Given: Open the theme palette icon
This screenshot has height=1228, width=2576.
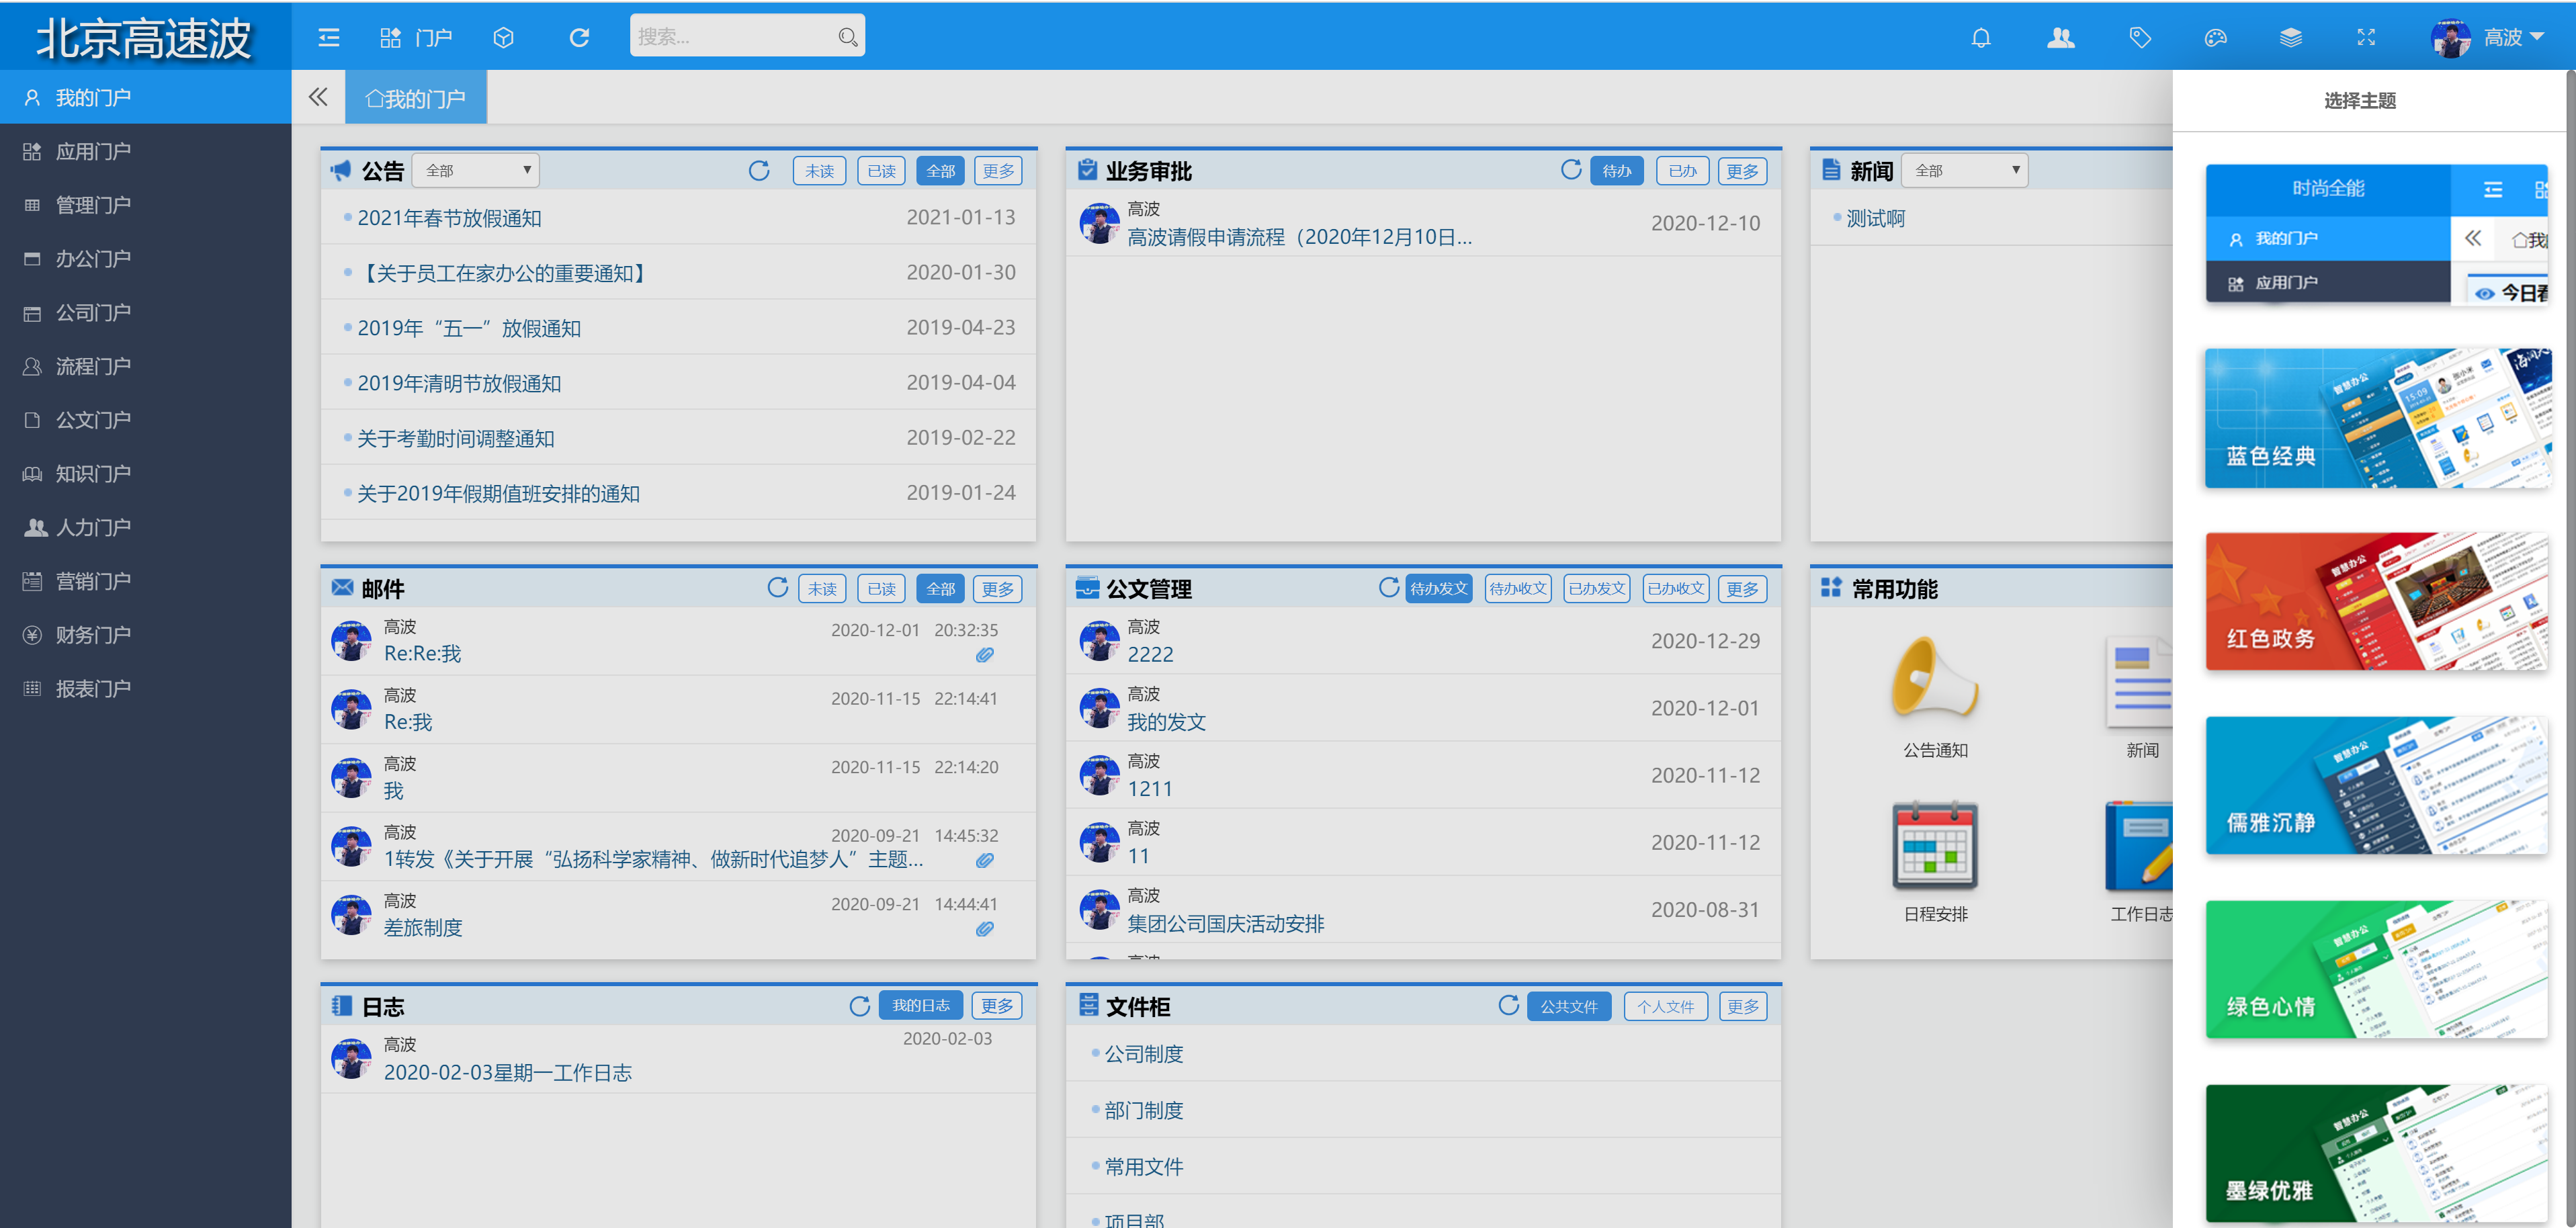Looking at the screenshot, I should click(x=2215, y=38).
